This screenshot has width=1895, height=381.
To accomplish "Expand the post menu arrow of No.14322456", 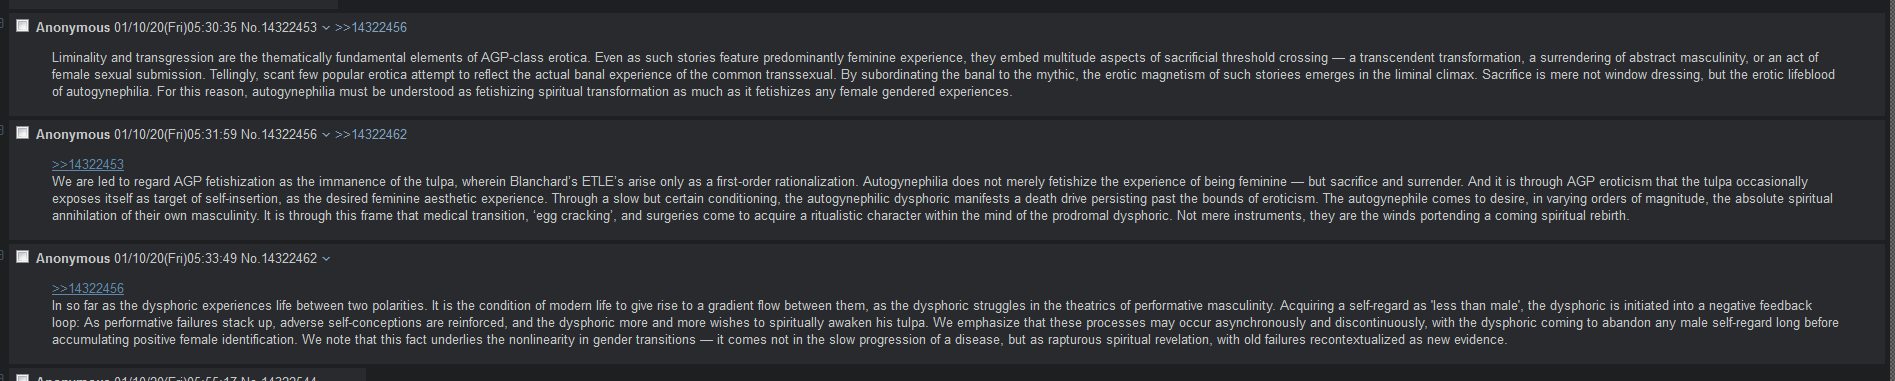I will click(326, 135).
